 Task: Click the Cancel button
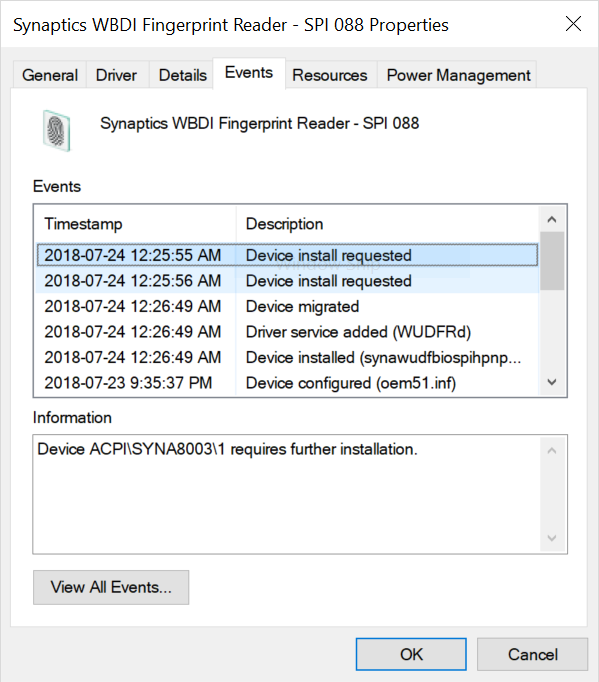[532, 654]
